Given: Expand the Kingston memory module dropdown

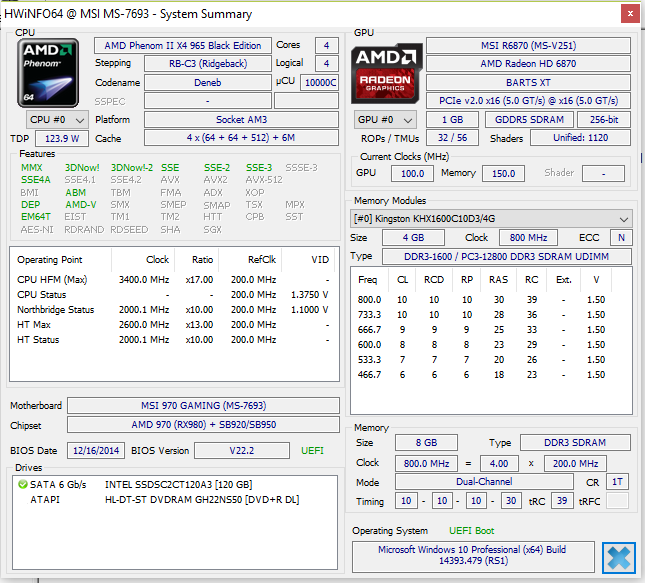Looking at the screenshot, I should pos(624,218).
